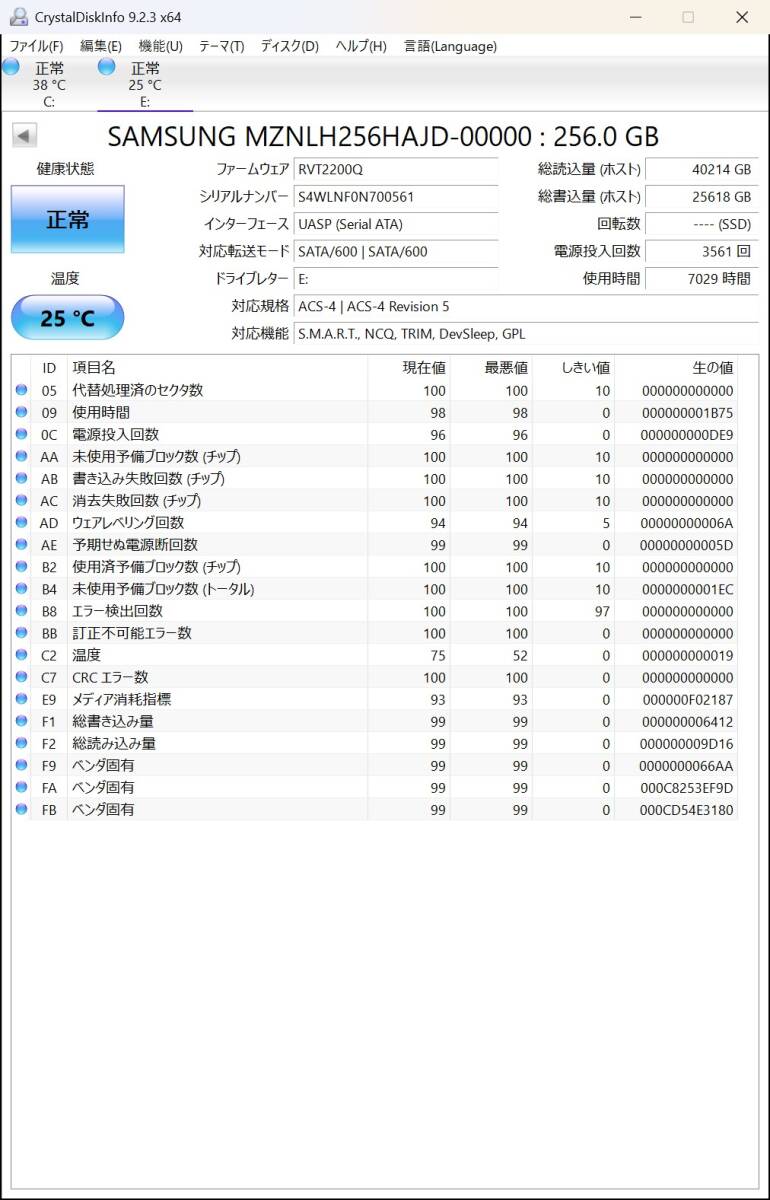Click the CrystalDiskInfo app icon in title bar
Viewport: 770px width, 1200px height.
(18, 17)
